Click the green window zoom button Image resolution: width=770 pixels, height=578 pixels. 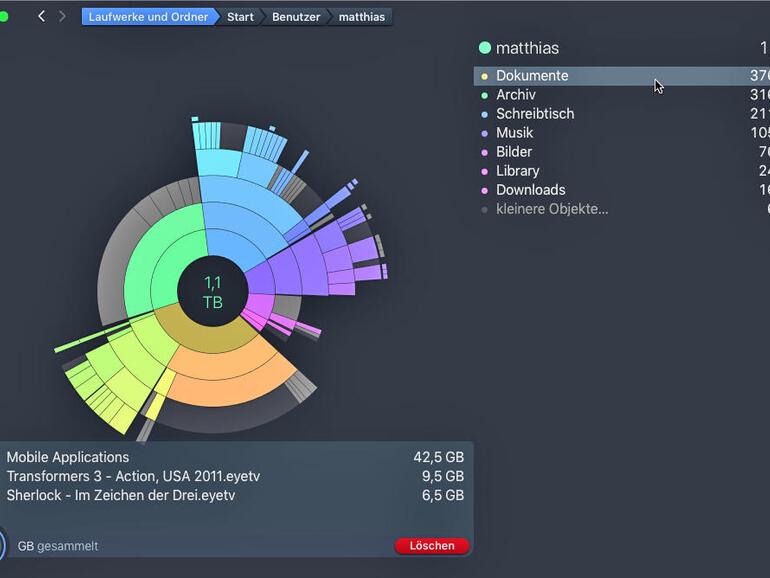[3, 17]
